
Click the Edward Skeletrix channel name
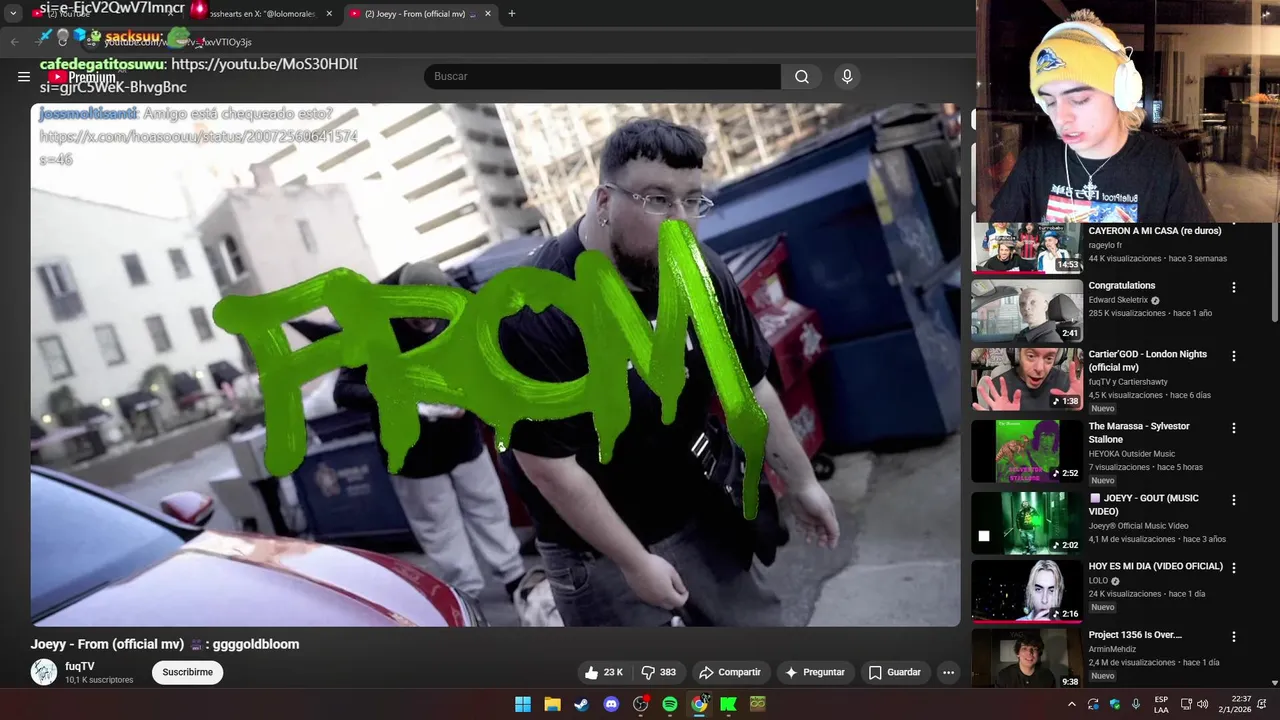click(x=1119, y=300)
